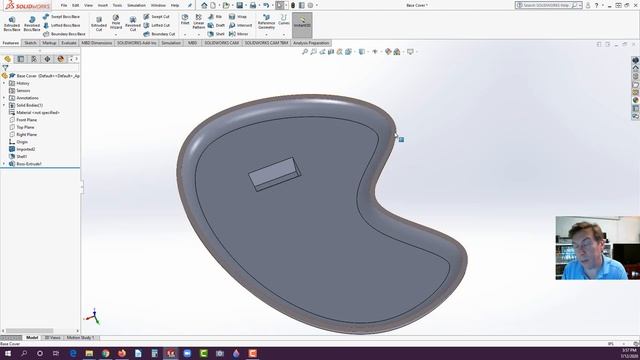Open the View menu
The width and height of the screenshot is (640, 360).
coord(88,6)
